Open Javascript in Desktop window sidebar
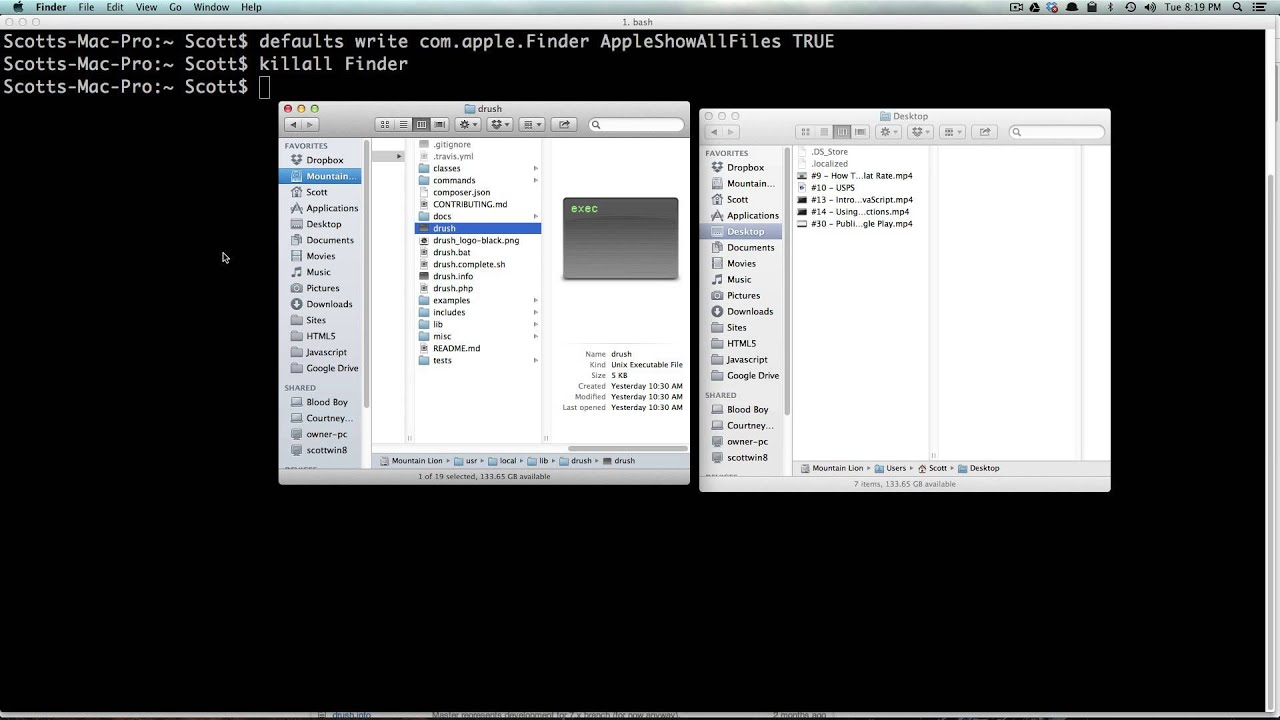The width and height of the screenshot is (1280, 720). [747, 360]
